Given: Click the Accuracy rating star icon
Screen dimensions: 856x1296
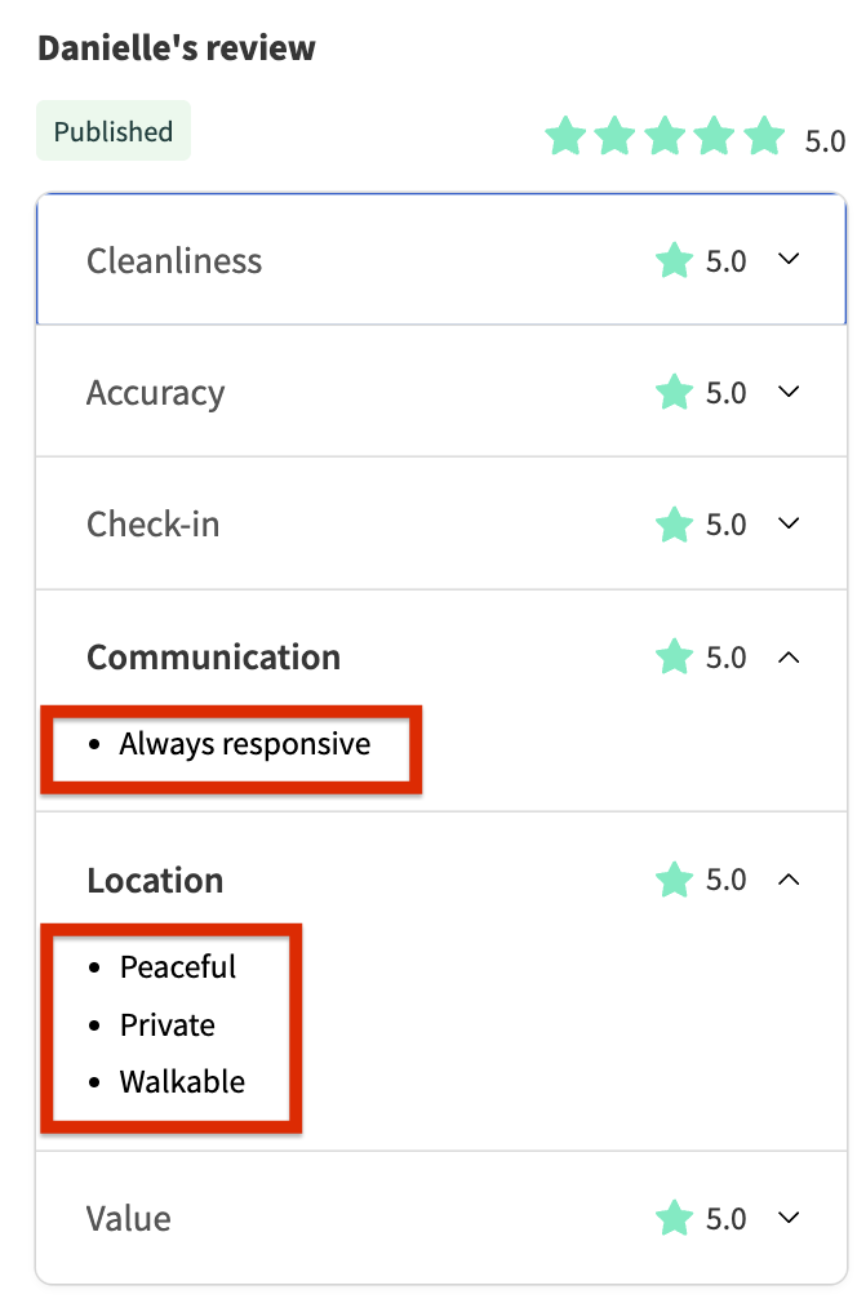Looking at the screenshot, I should coord(674,392).
